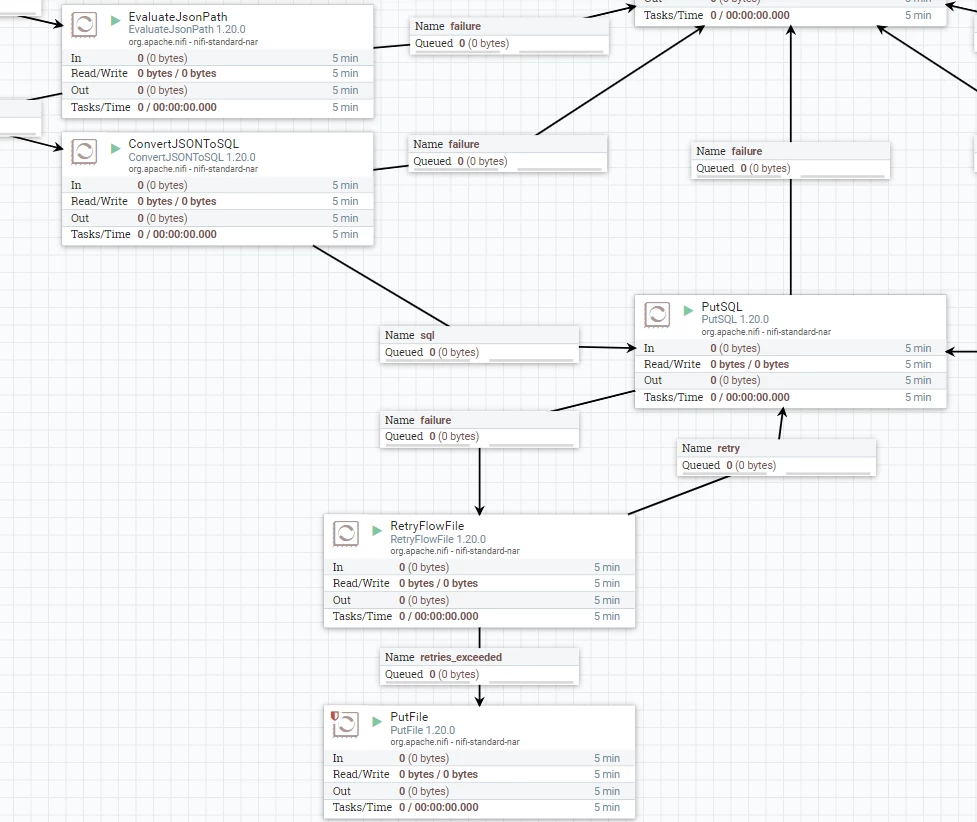Select the PutSQL processor title
The width and height of the screenshot is (977, 822).
click(722, 307)
